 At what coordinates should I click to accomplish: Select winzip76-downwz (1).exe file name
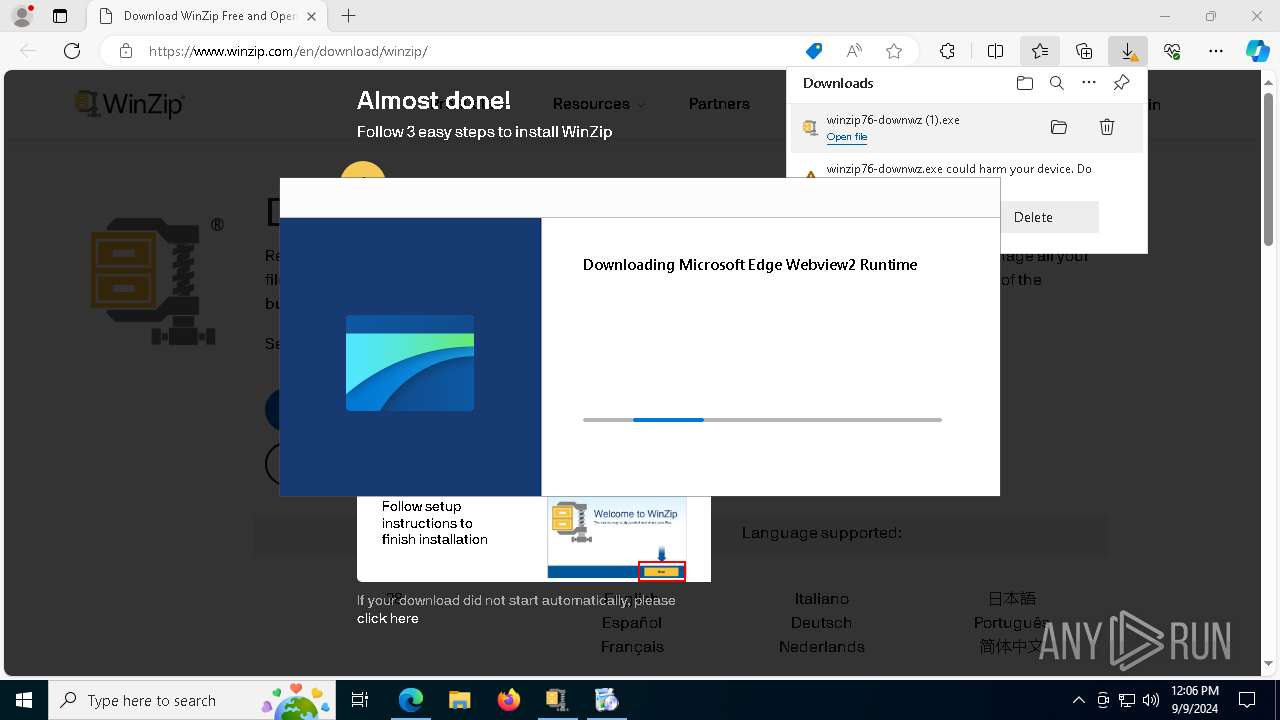click(x=893, y=120)
